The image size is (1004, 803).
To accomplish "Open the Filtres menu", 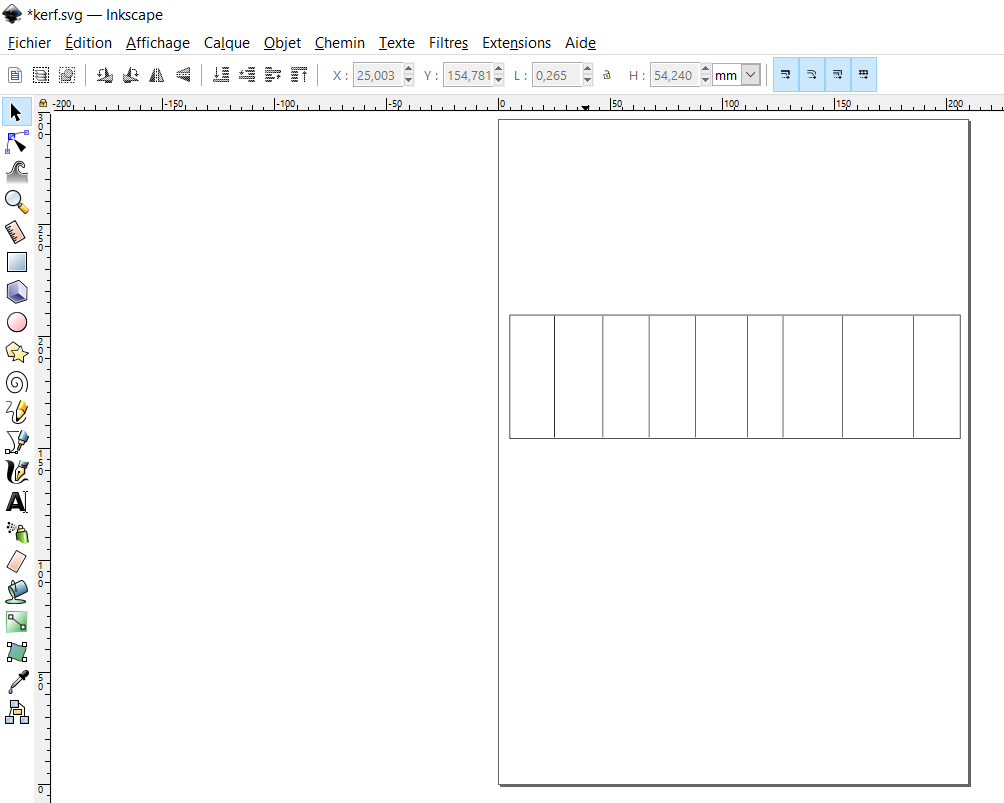I will pyautogui.click(x=448, y=43).
